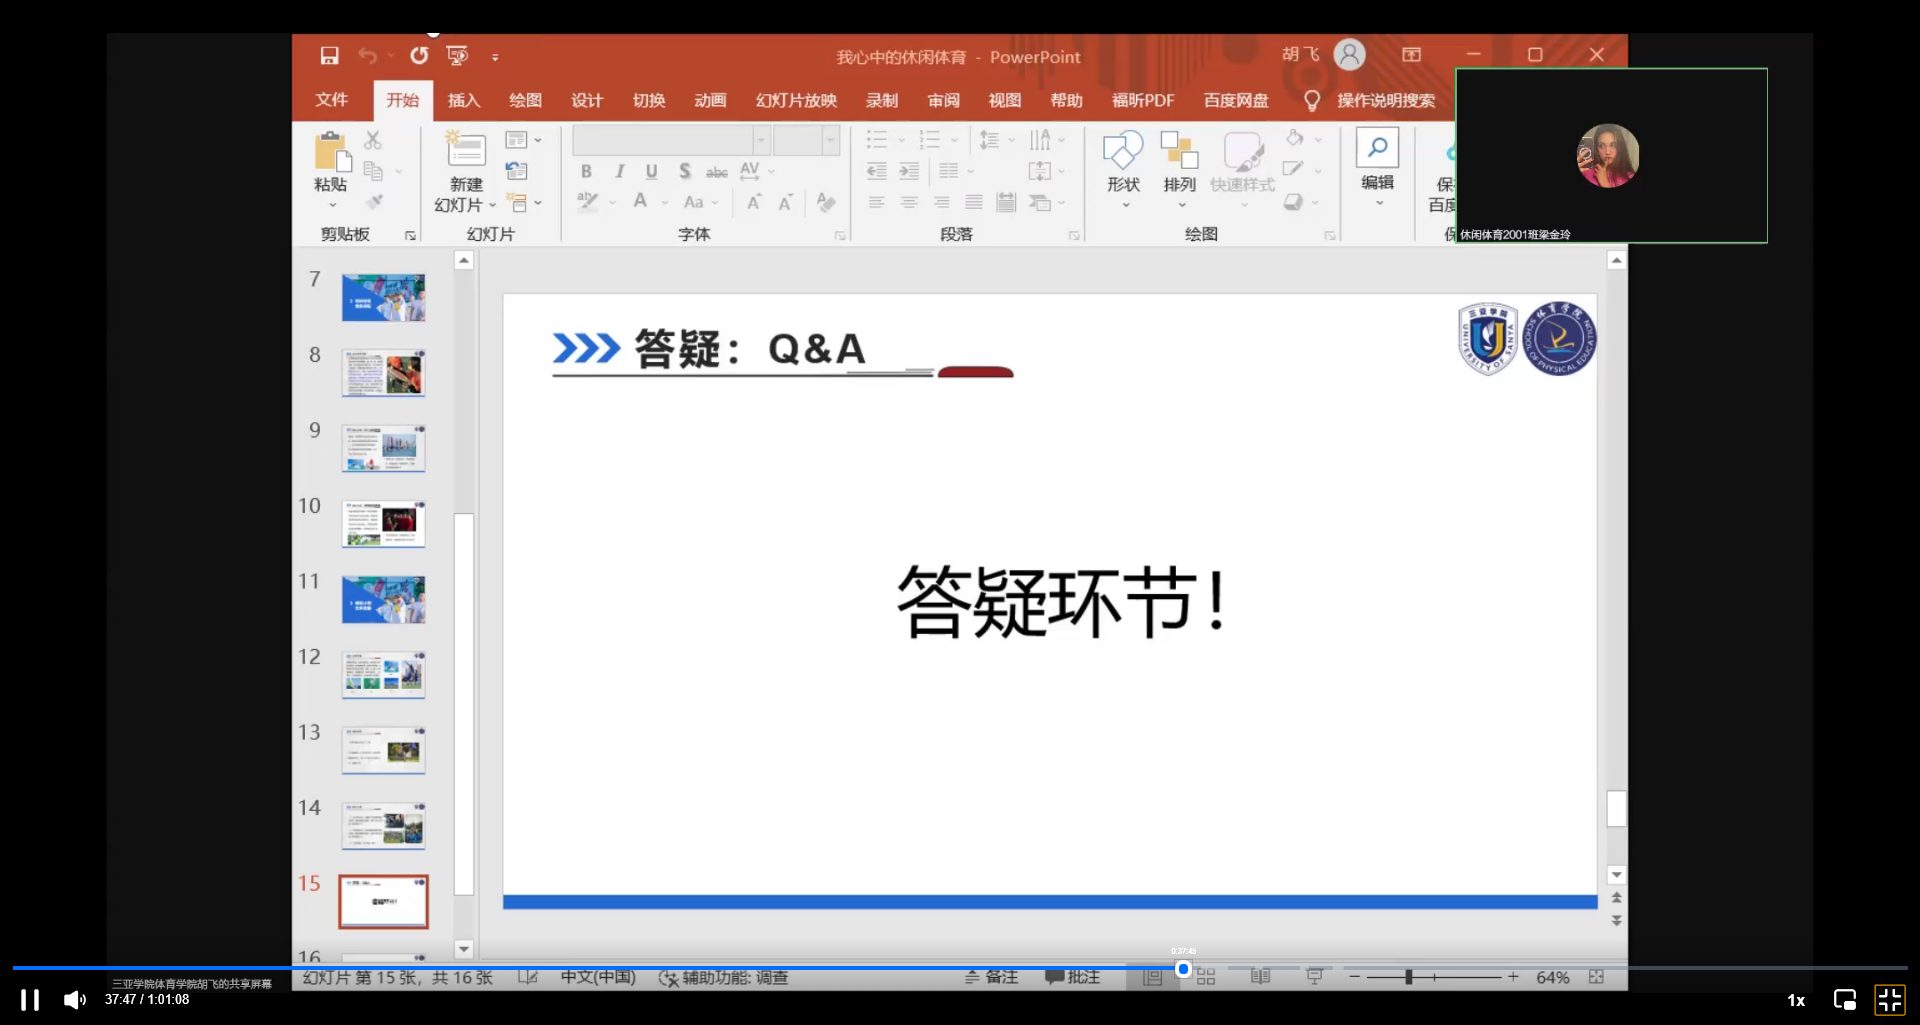The width and height of the screenshot is (1920, 1025).
Task: Click the slideshow projector icon in status bar
Action: pyautogui.click(x=1316, y=977)
